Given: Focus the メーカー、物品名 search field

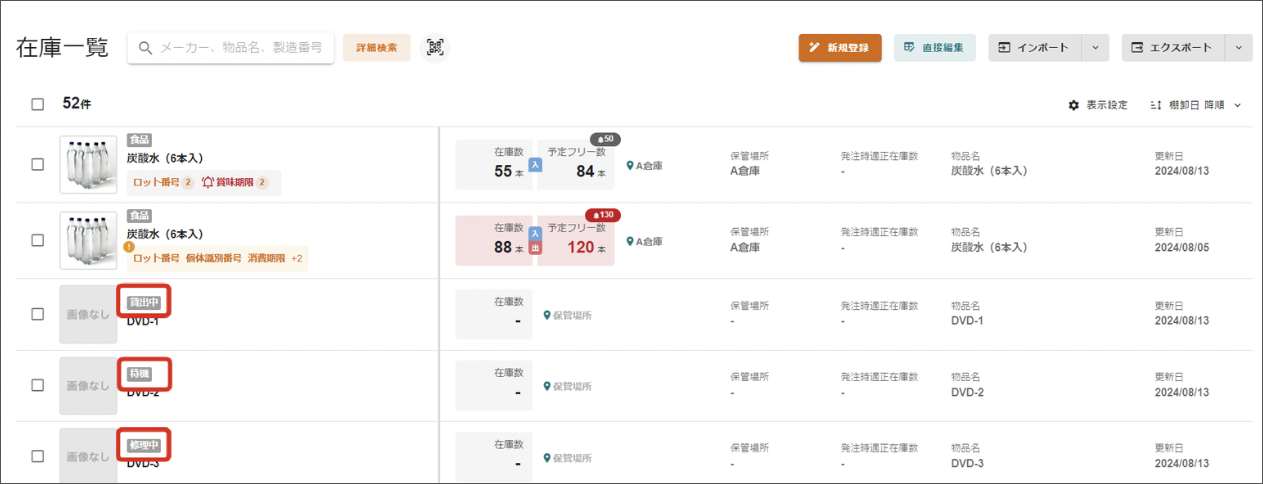Looking at the screenshot, I should pos(231,48).
